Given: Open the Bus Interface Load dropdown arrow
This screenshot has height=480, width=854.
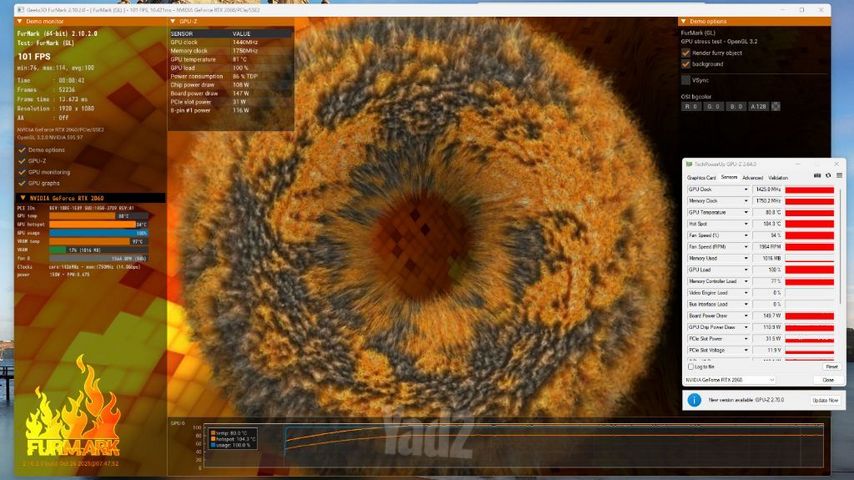Looking at the screenshot, I should click(x=746, y=304).
